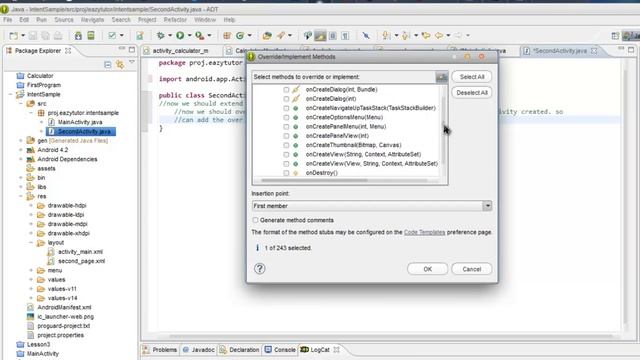Select second_page.xml in layout folder
Screen dimensions: 640x360
pos(81,261)
